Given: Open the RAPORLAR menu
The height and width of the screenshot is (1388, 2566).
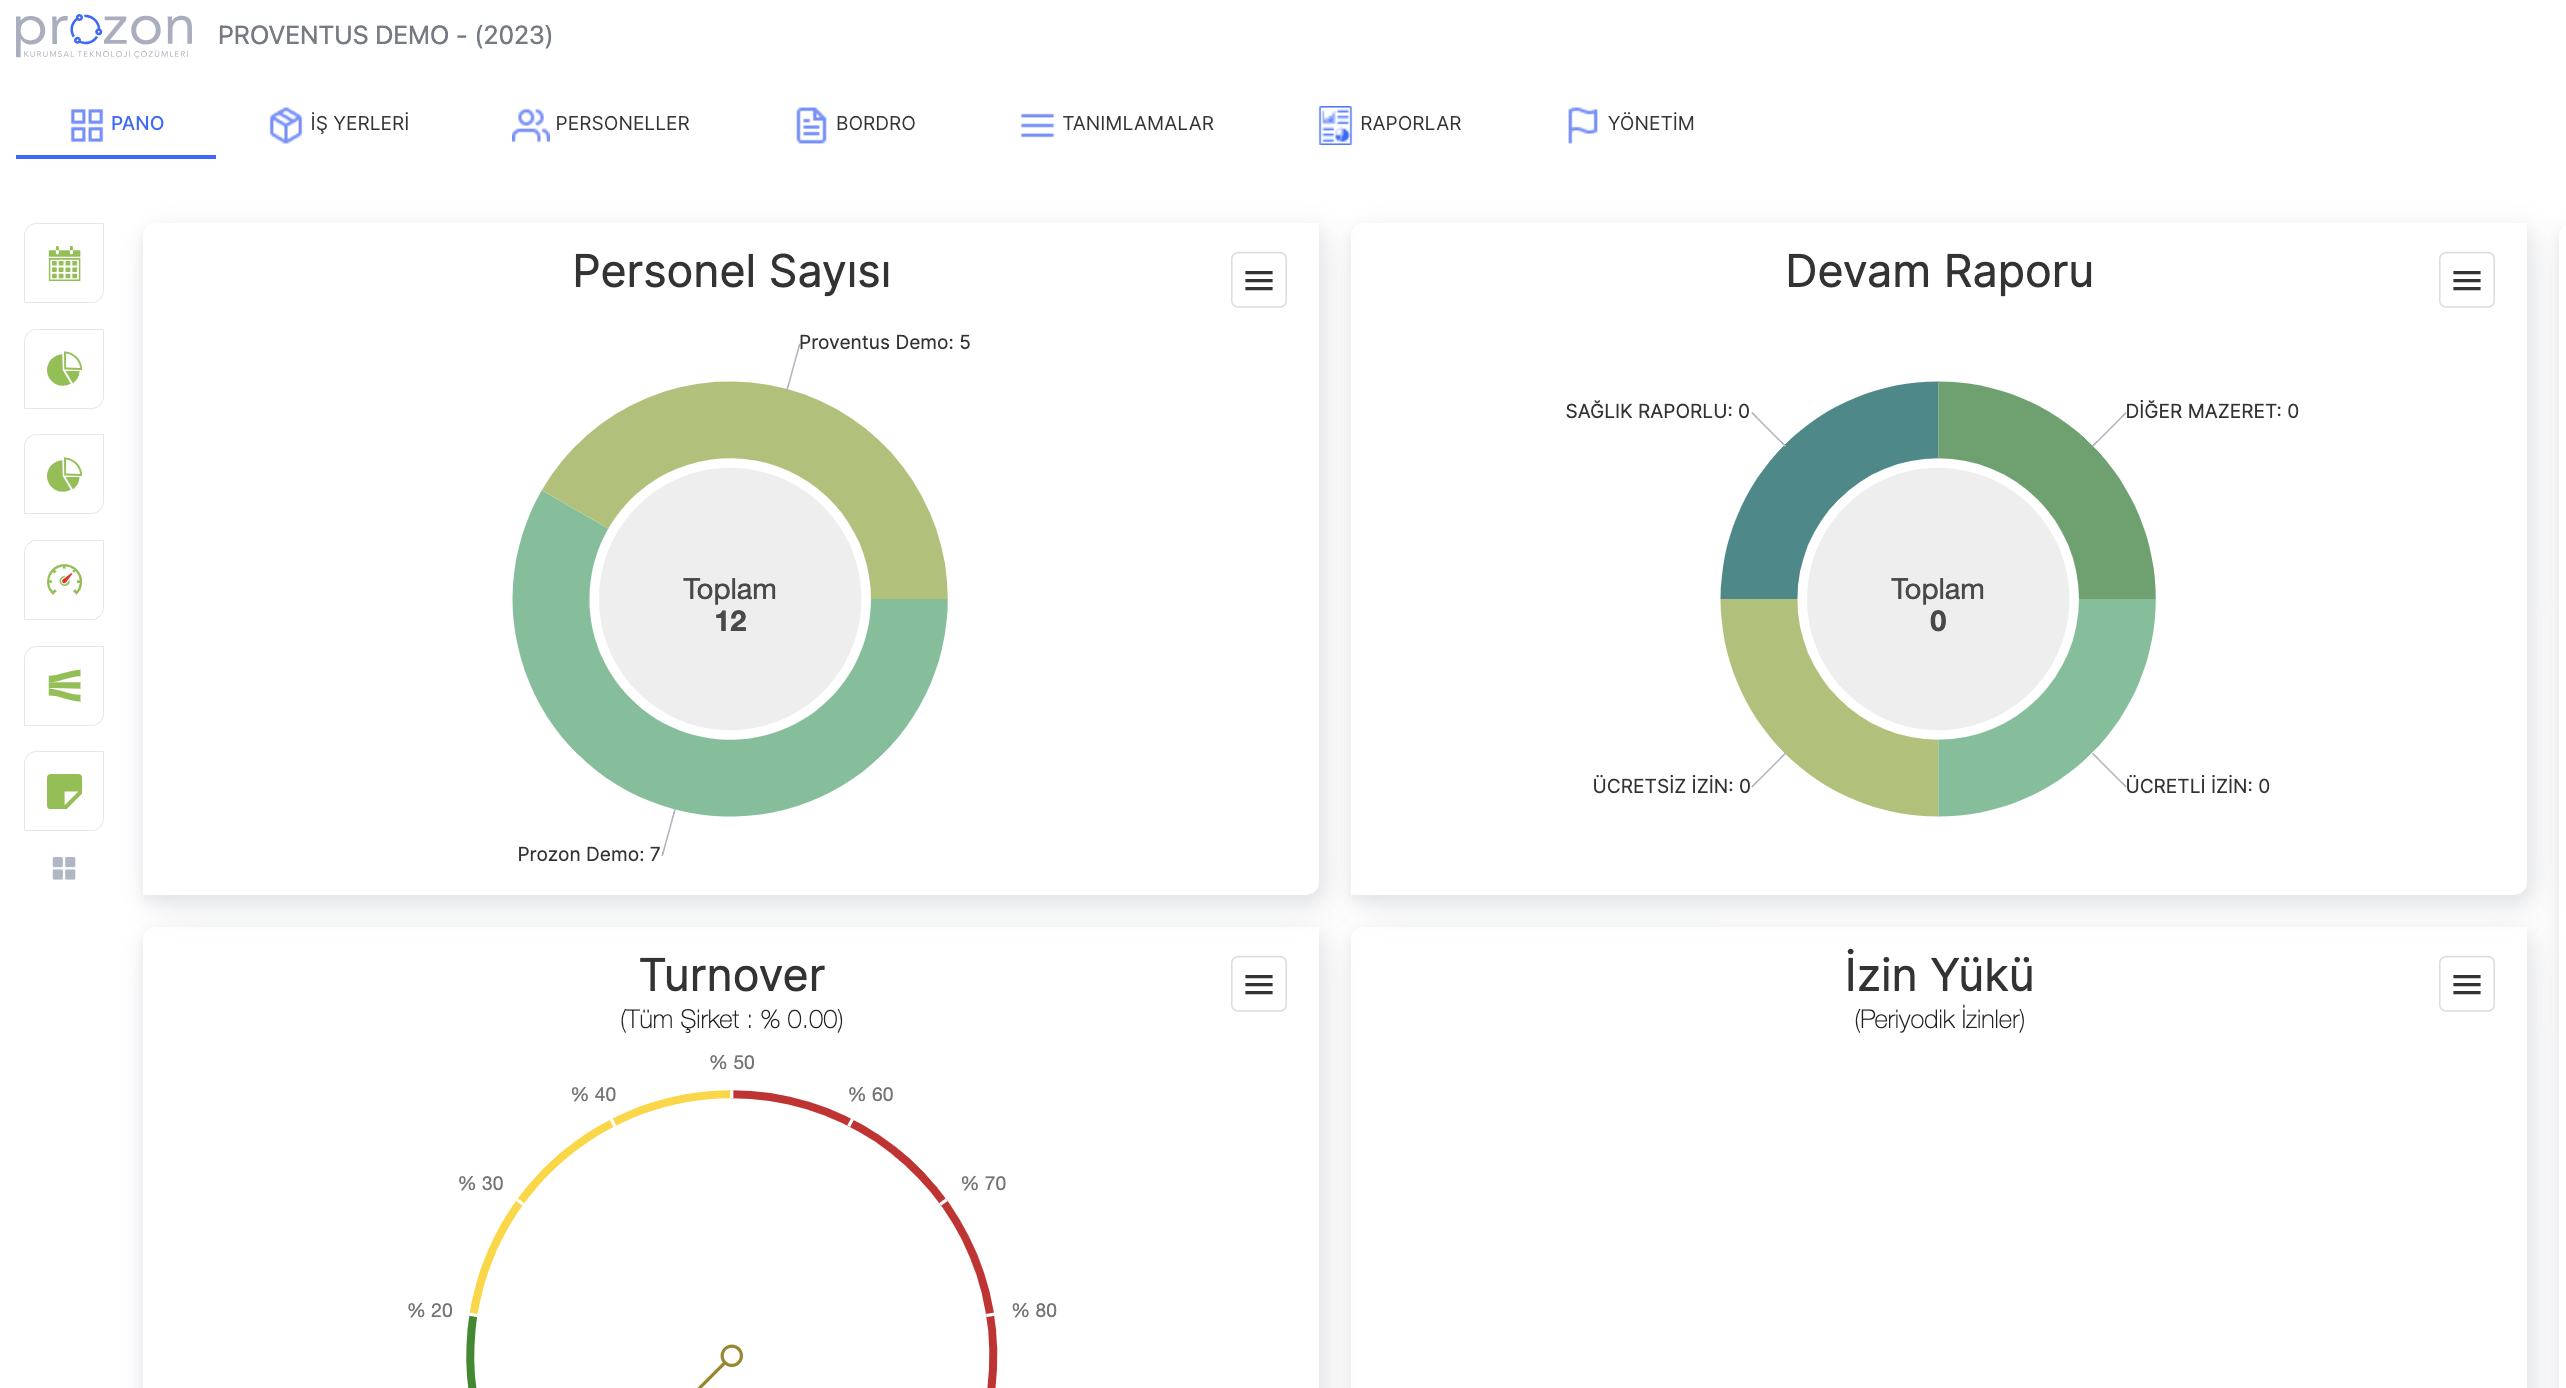Looking at the screenshot, I should (1390, 124).
